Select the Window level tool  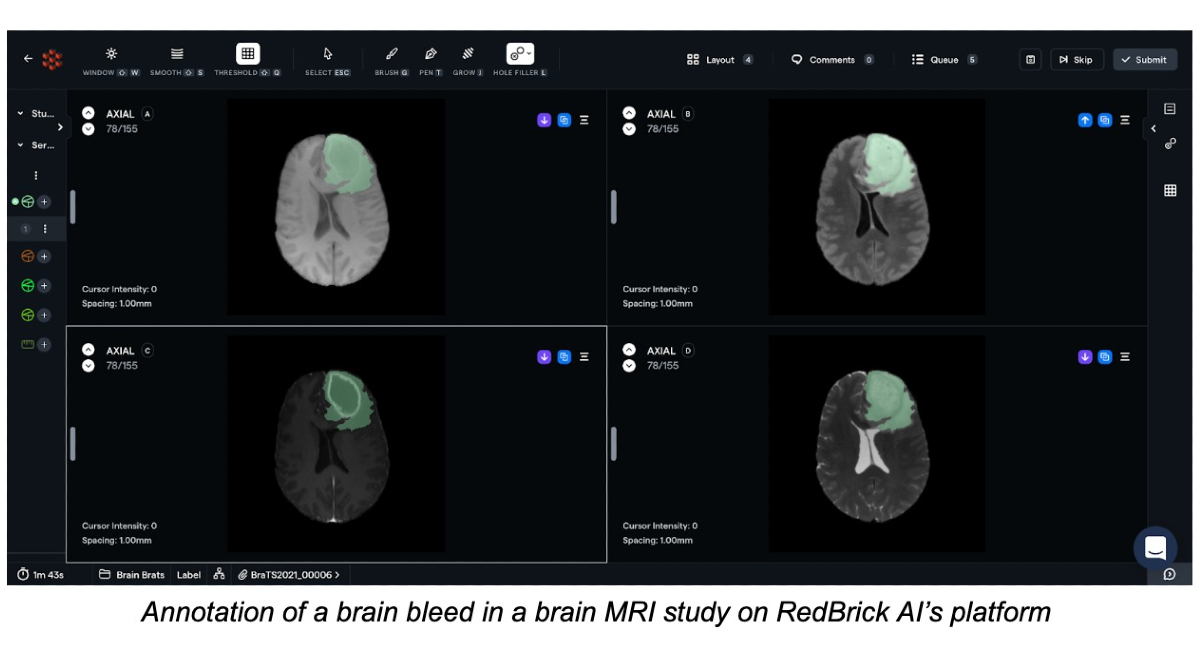[111, 59]
